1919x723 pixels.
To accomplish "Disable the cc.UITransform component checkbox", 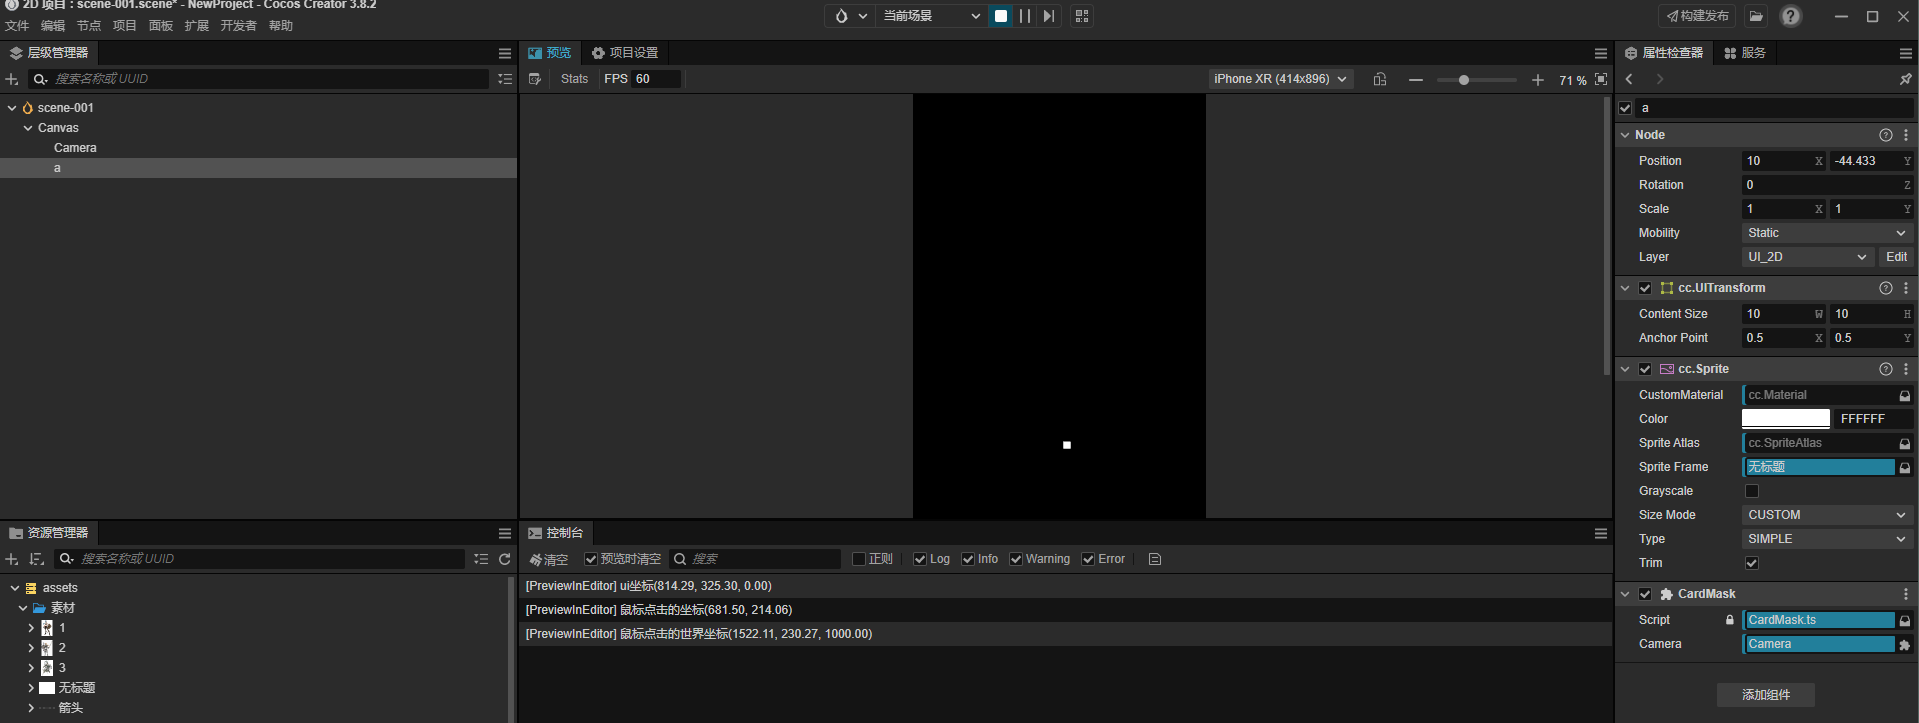I will coord(1645,288).
